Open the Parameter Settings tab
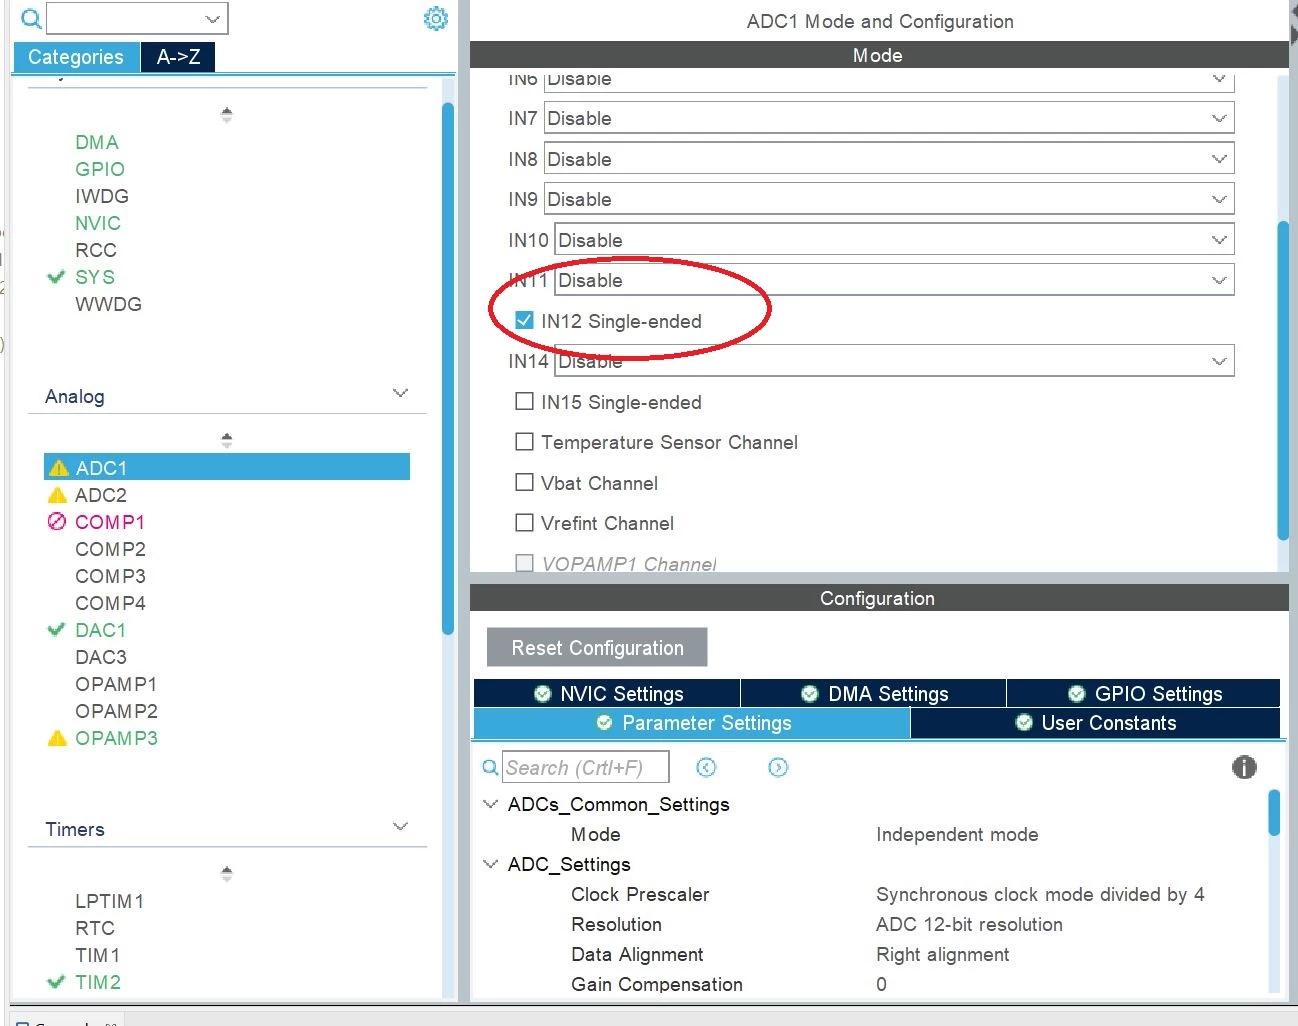 [692, 722]
